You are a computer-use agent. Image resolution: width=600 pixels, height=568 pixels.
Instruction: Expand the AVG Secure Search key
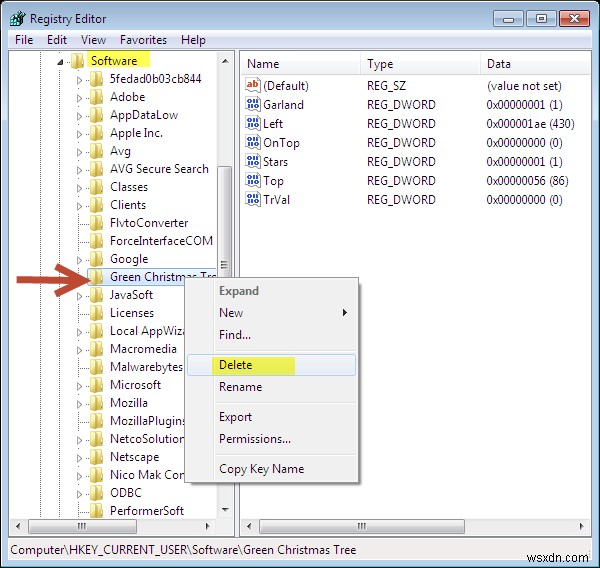point(79,170)
